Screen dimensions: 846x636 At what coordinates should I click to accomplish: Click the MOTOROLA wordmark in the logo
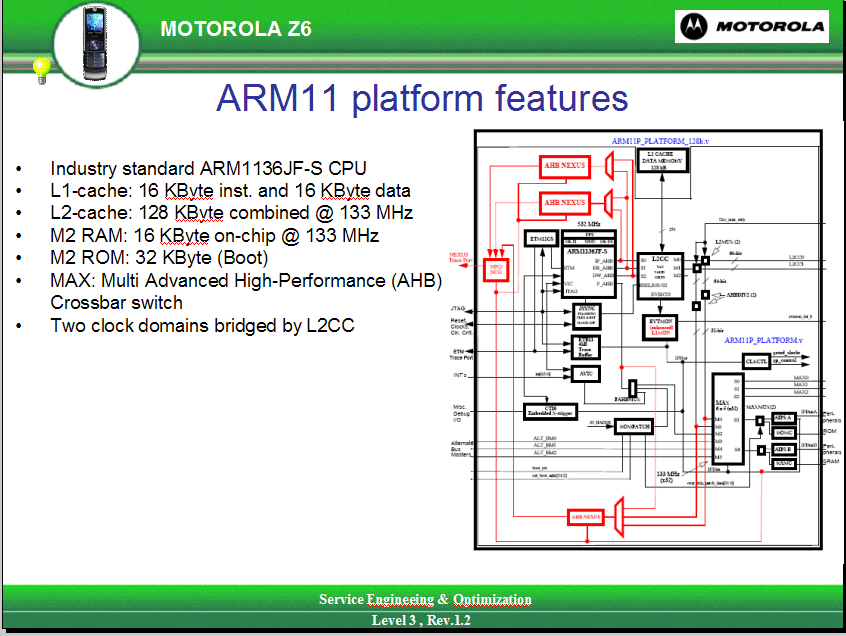tap(770, 26)
